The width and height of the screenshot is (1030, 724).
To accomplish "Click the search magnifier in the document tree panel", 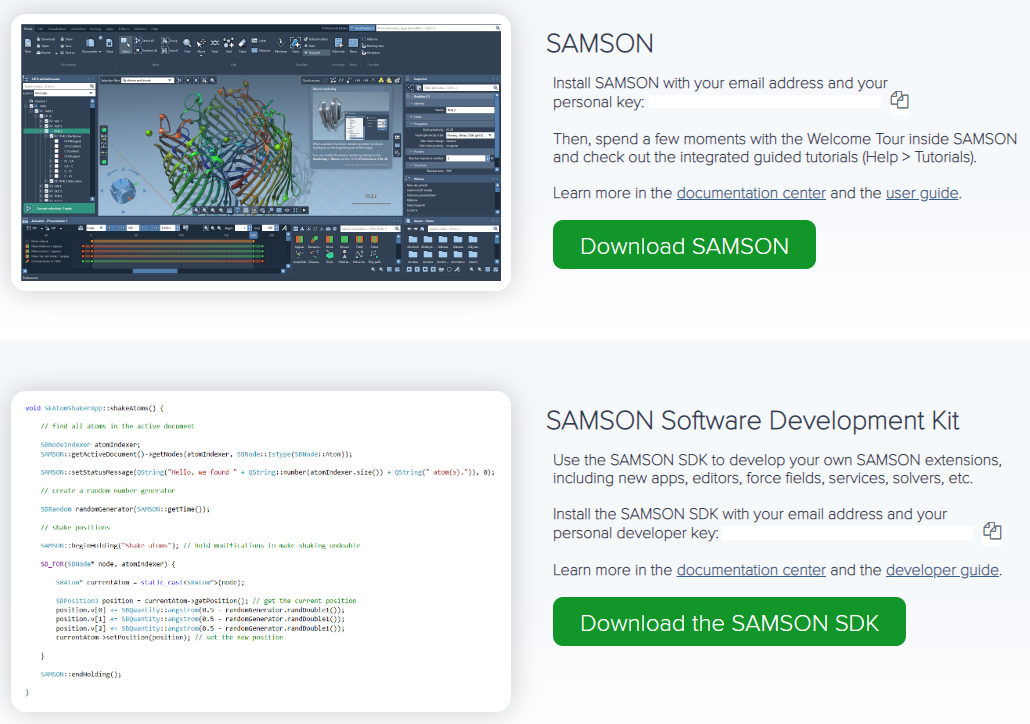I will coord(91,85).
